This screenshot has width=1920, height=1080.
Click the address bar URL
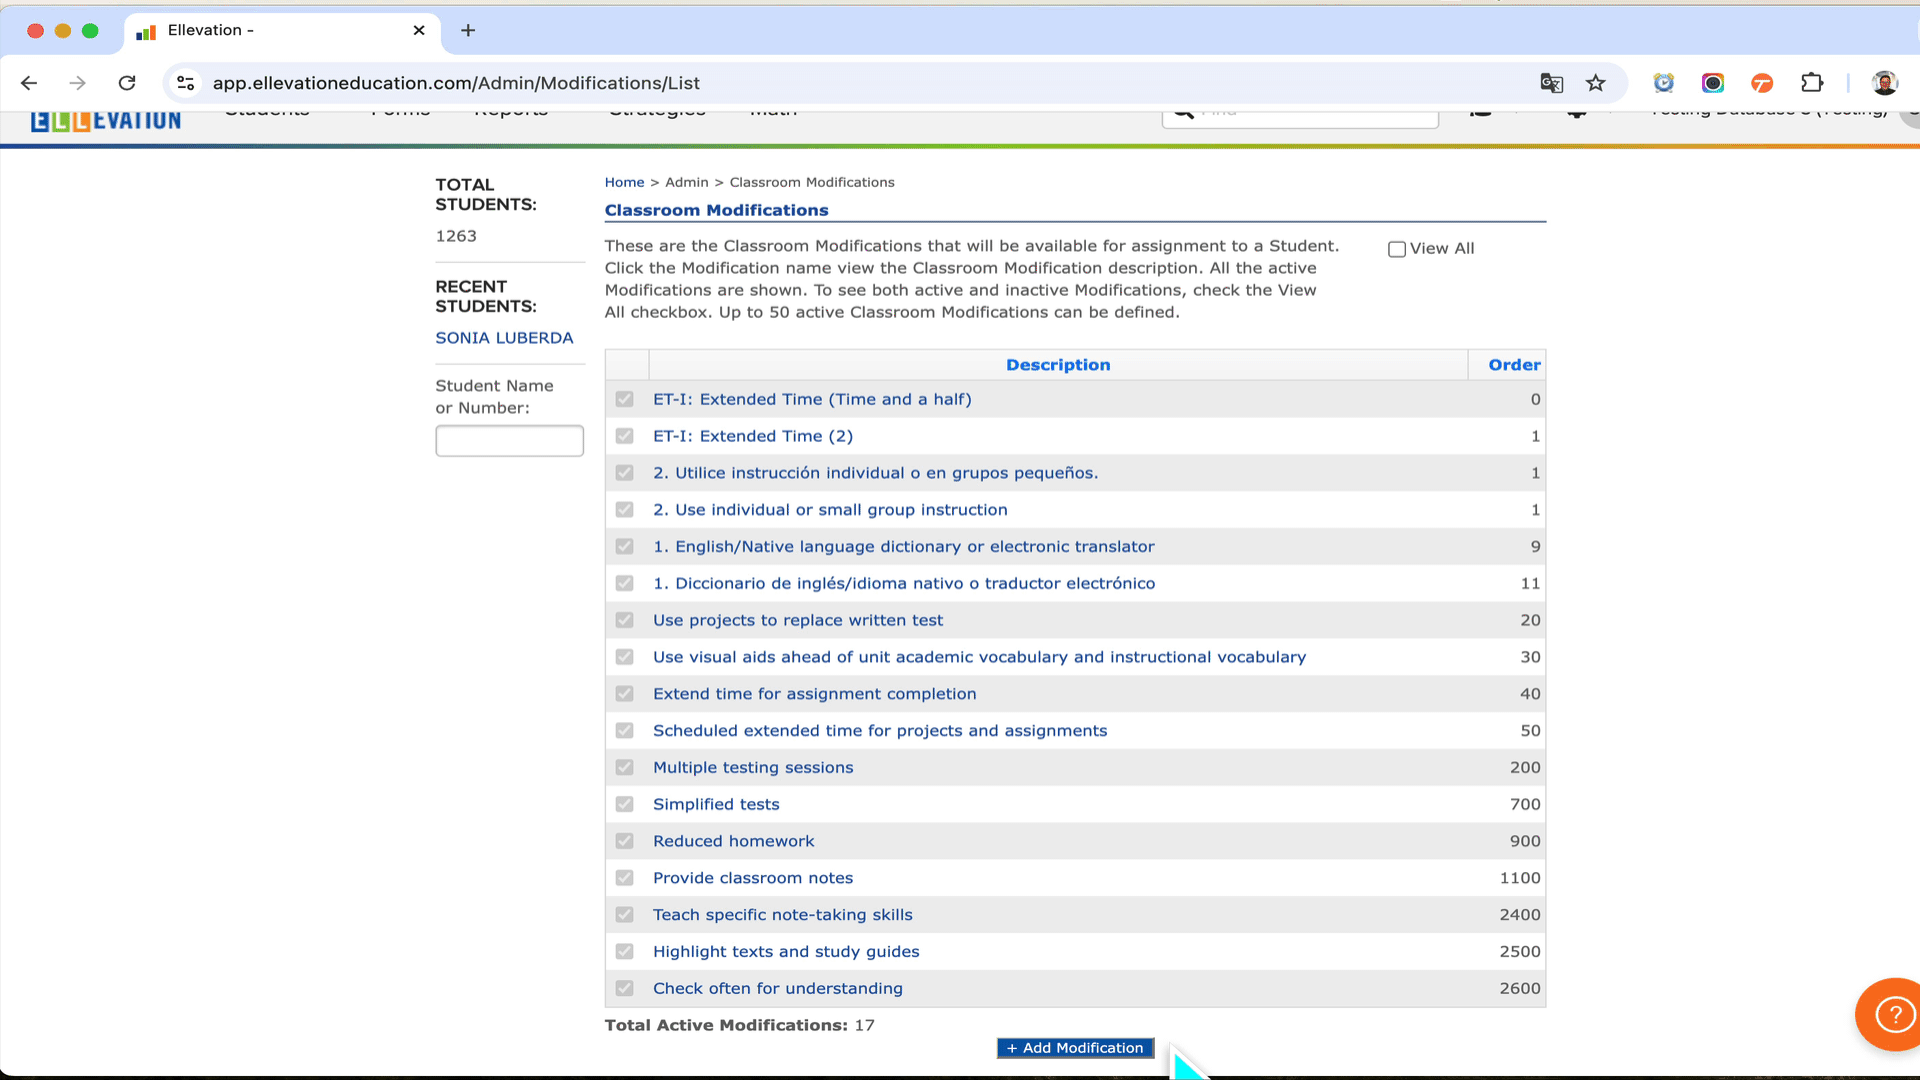456,83
